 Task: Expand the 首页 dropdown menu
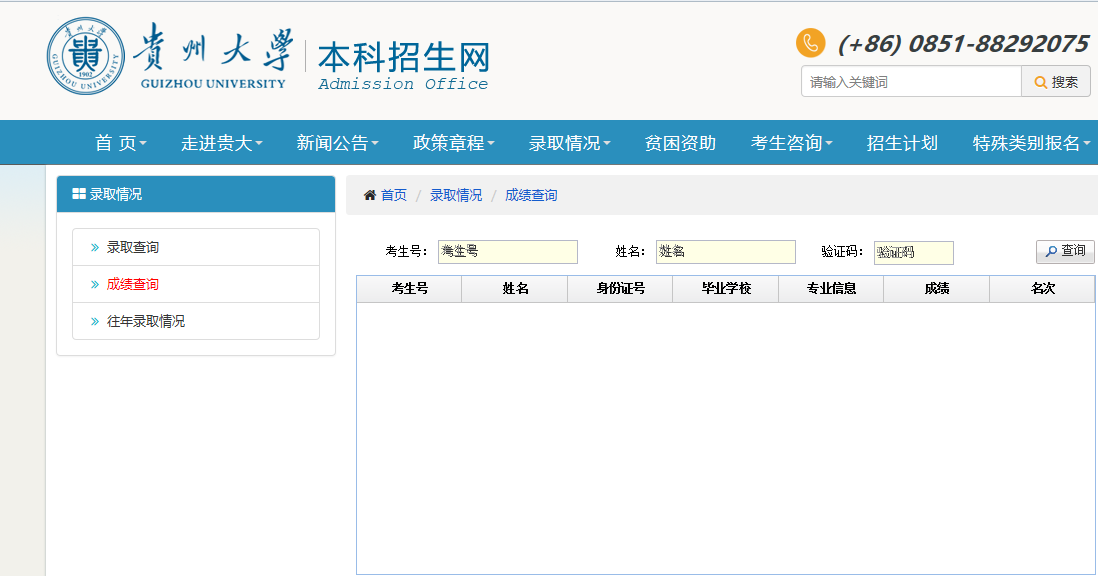(x=120, y=143)
